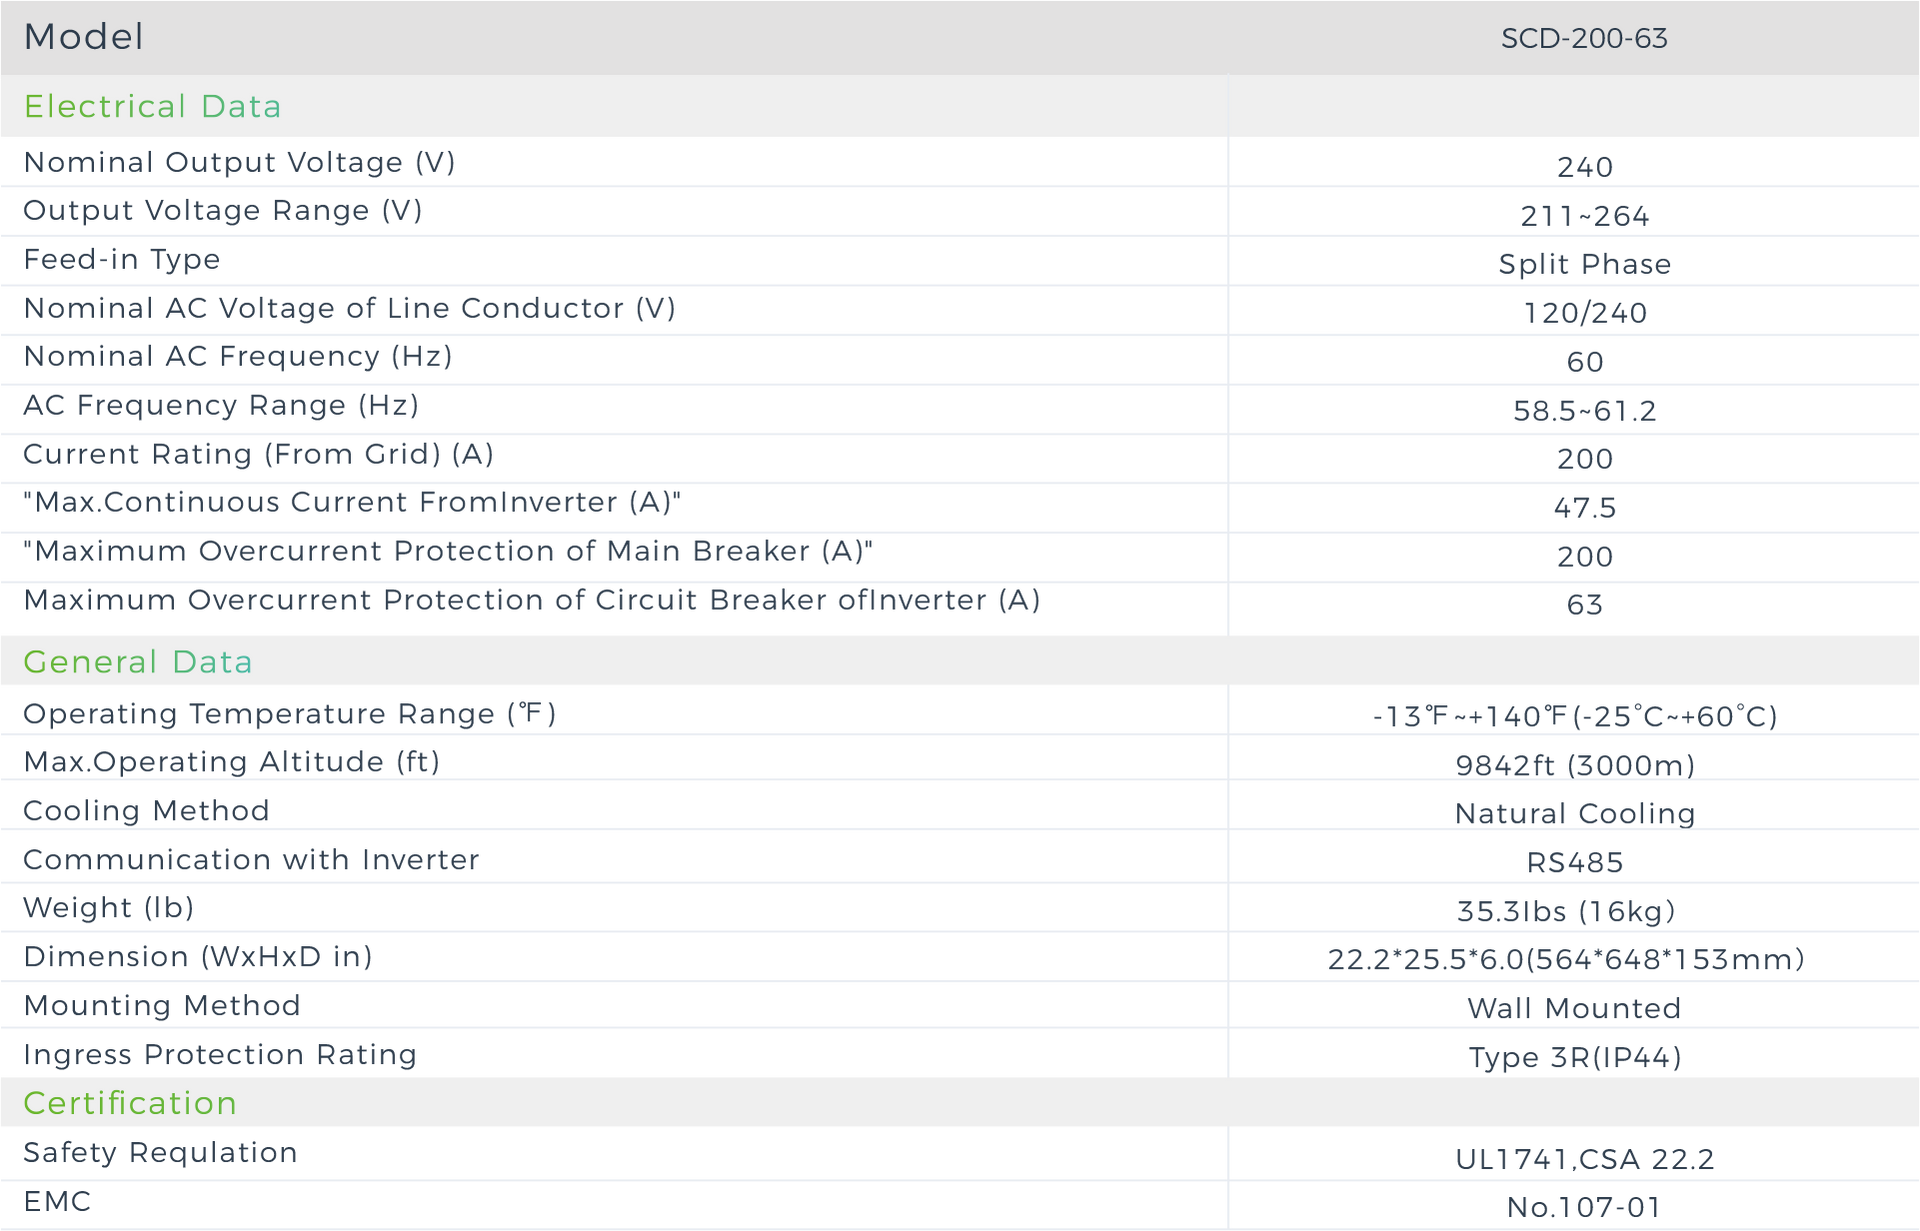Click the Model header label

[x=84, y=37]
